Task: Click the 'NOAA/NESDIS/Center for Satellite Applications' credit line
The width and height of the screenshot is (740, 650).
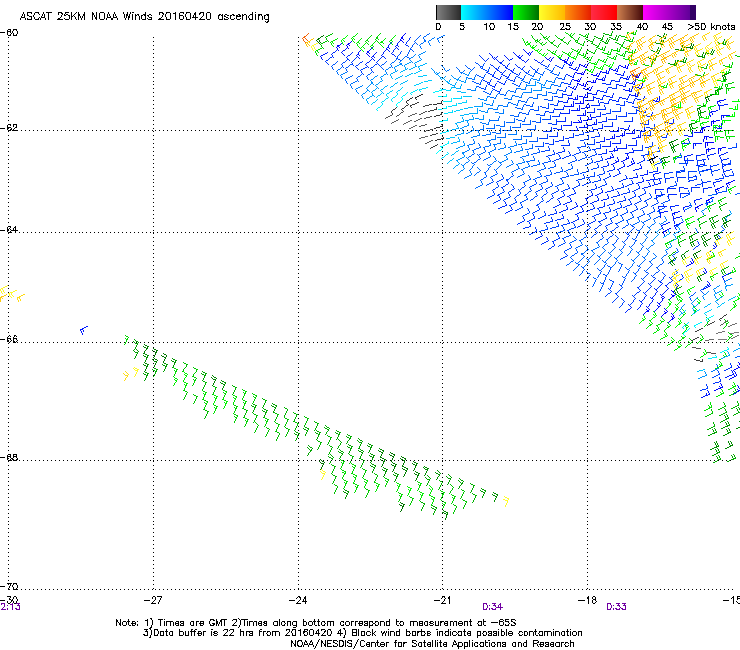Action: pos(432,644)
